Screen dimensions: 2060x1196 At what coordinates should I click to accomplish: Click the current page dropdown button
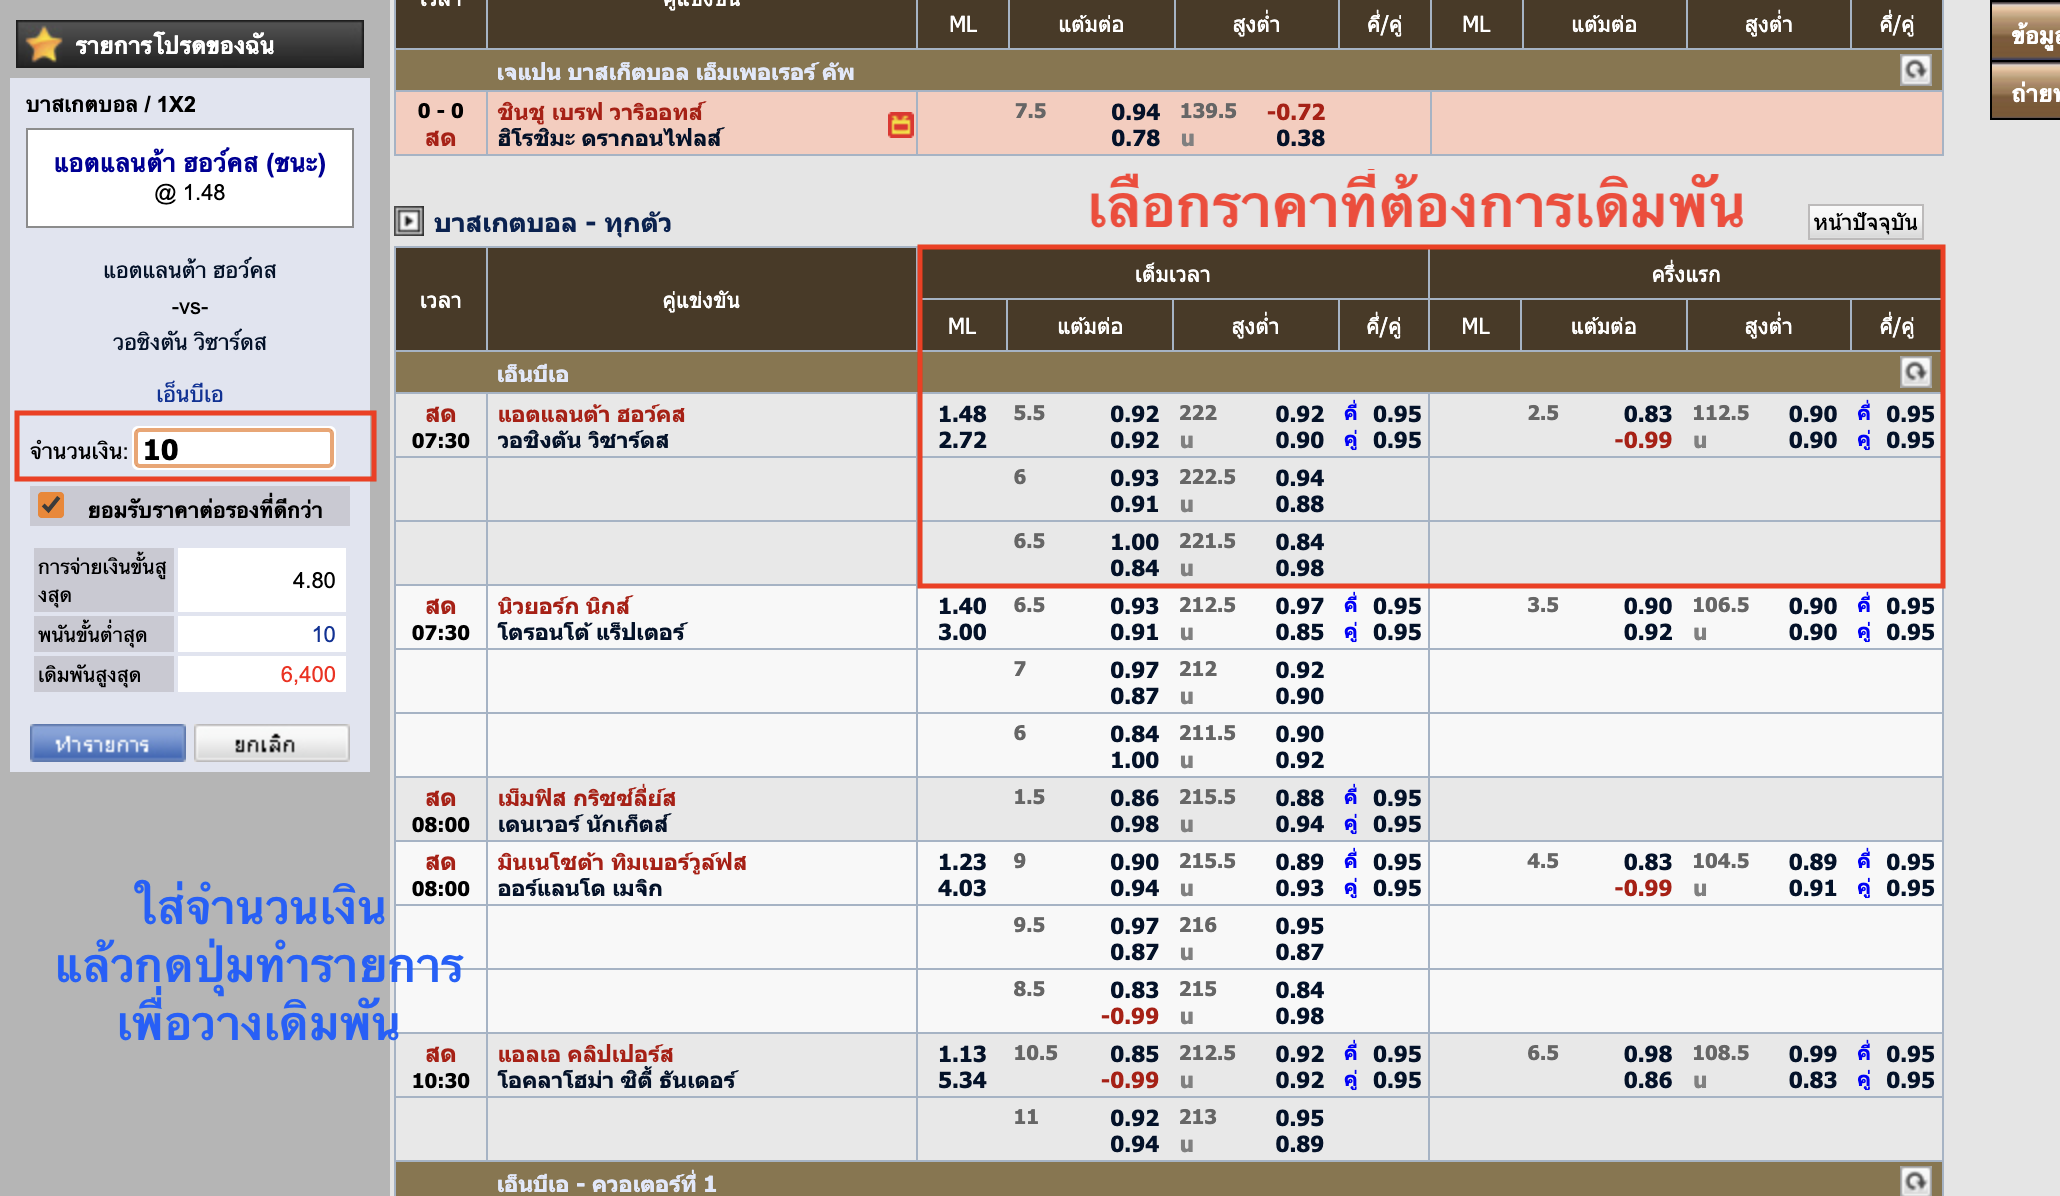pyautogui.click(x=1865, y=222)
